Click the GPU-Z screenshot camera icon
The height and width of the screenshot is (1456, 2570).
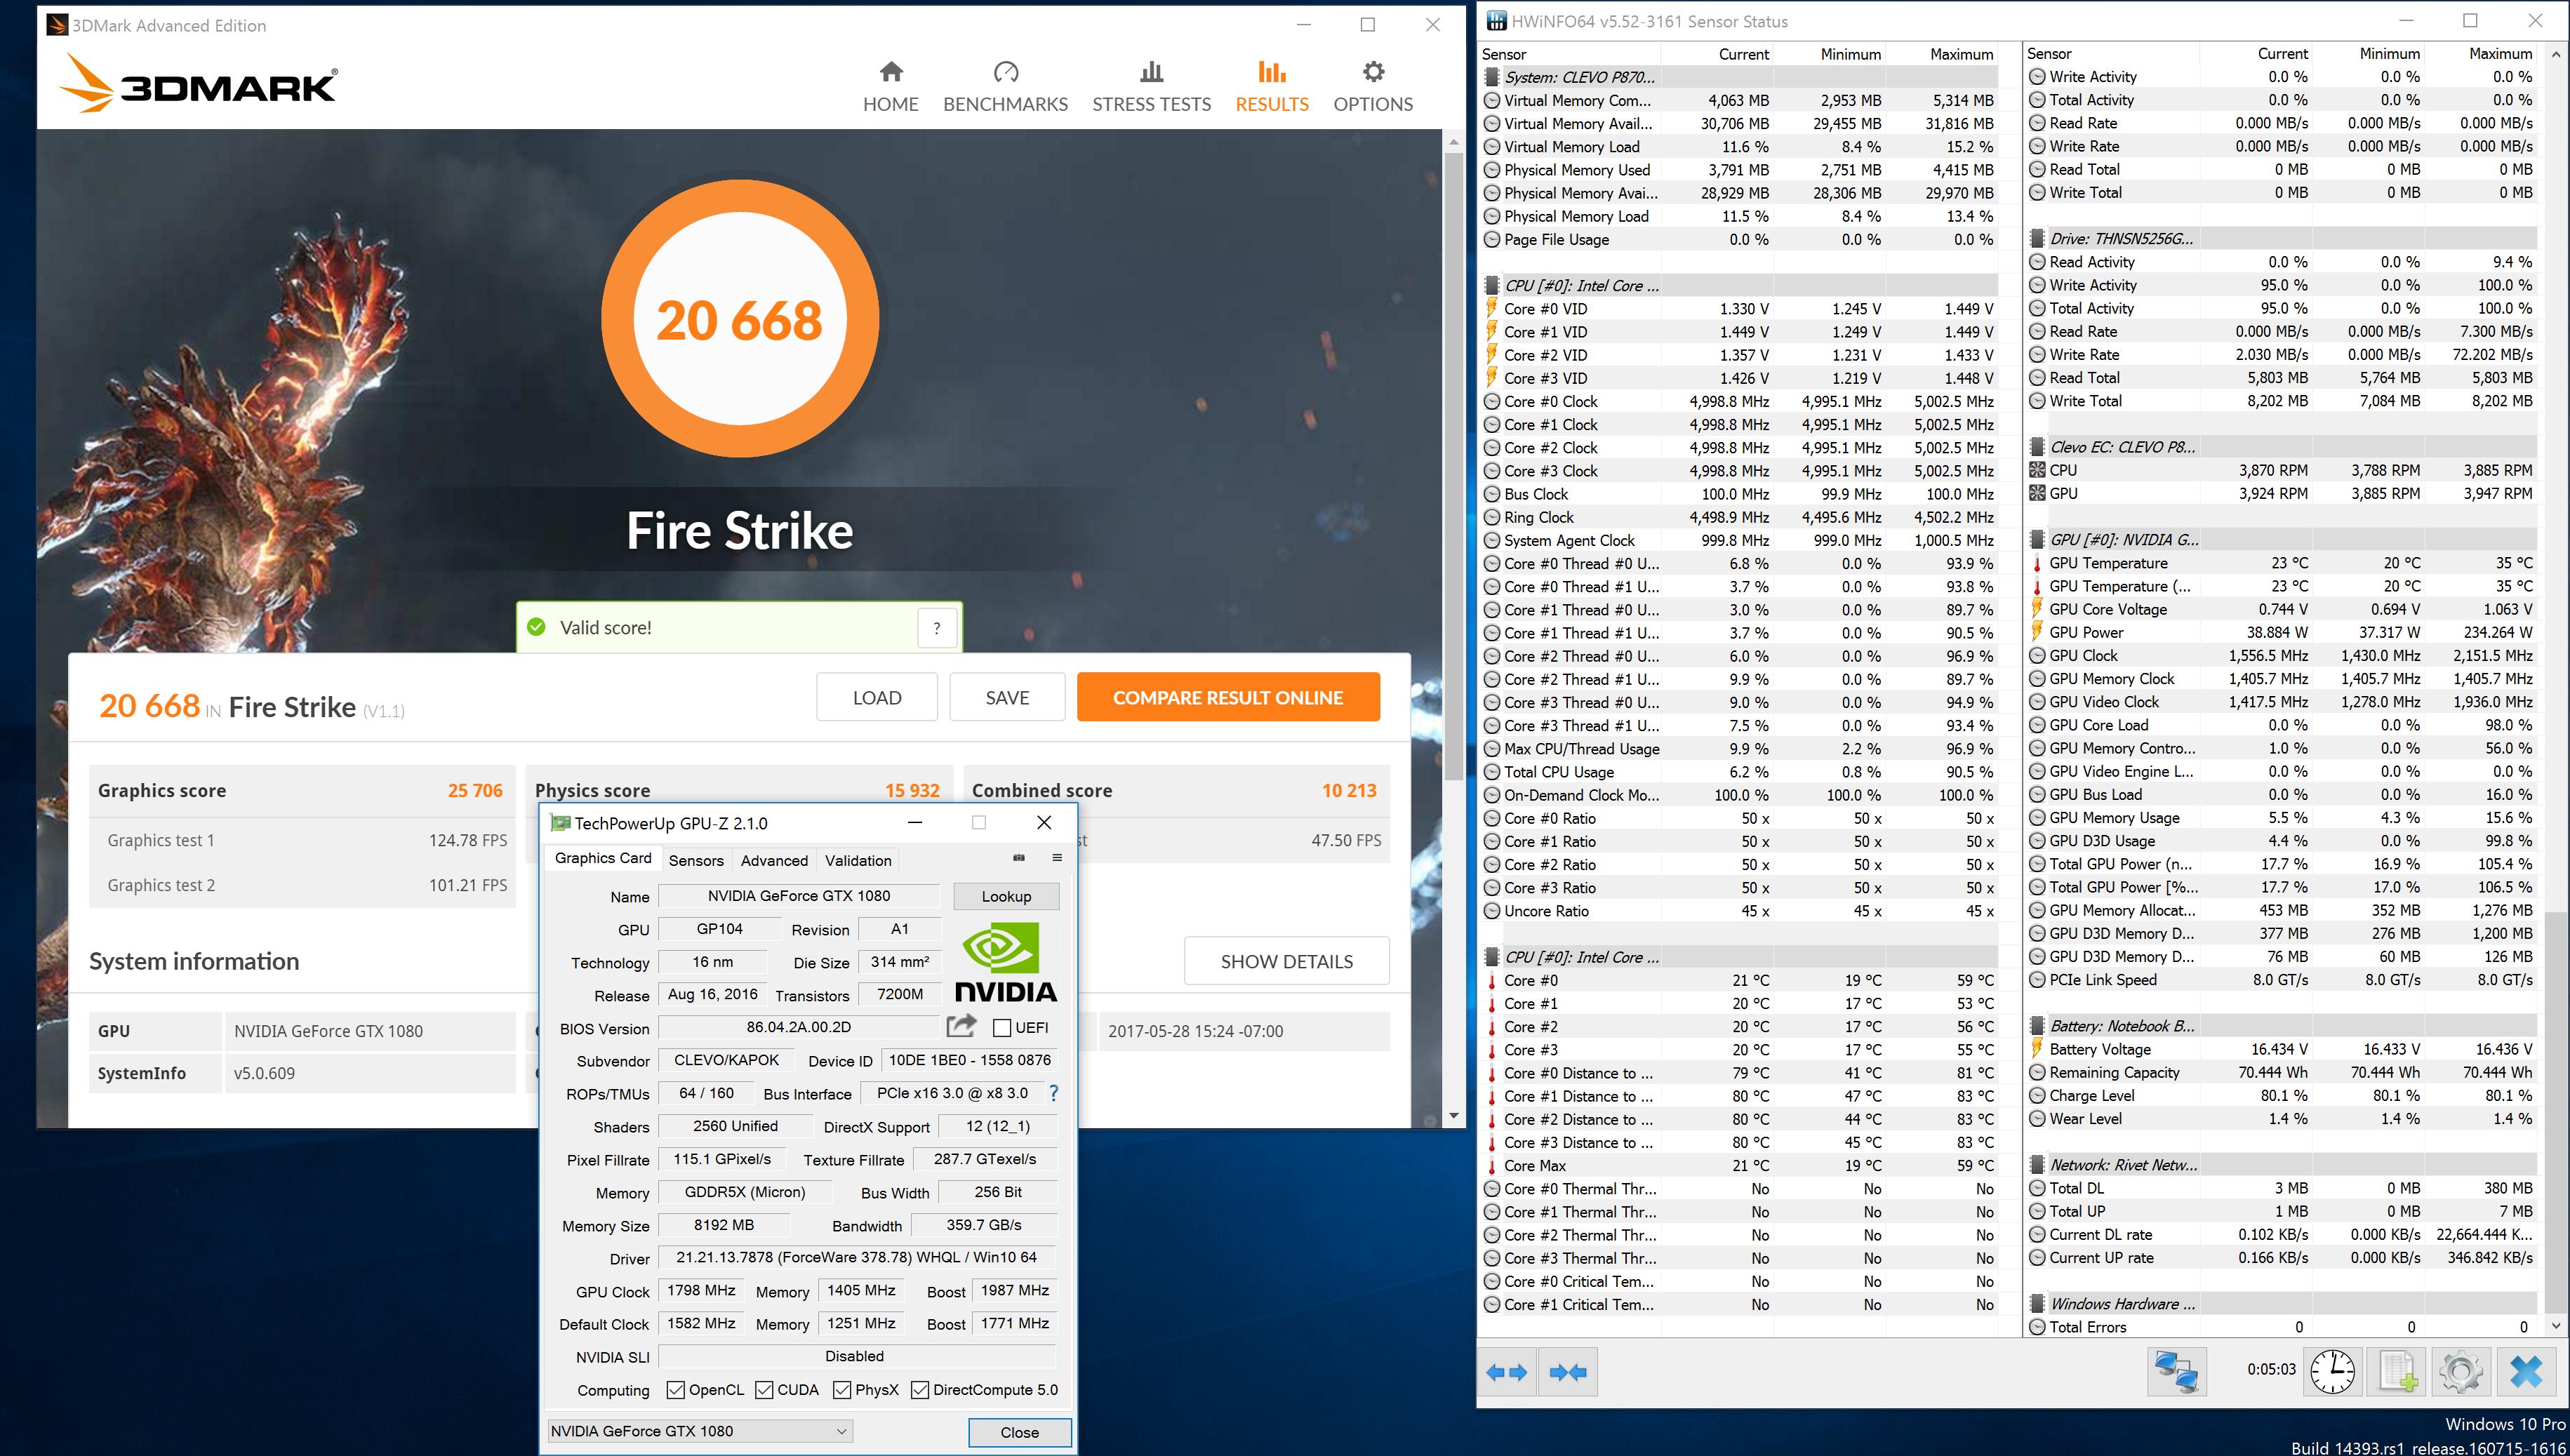[x=1018, y=858]
